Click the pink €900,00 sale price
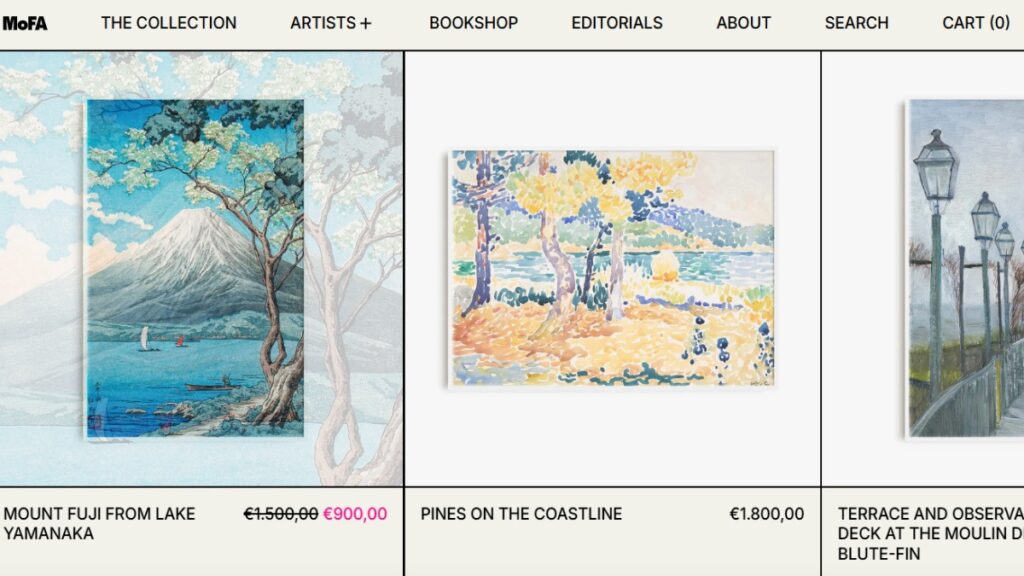 tap(355, 514)
